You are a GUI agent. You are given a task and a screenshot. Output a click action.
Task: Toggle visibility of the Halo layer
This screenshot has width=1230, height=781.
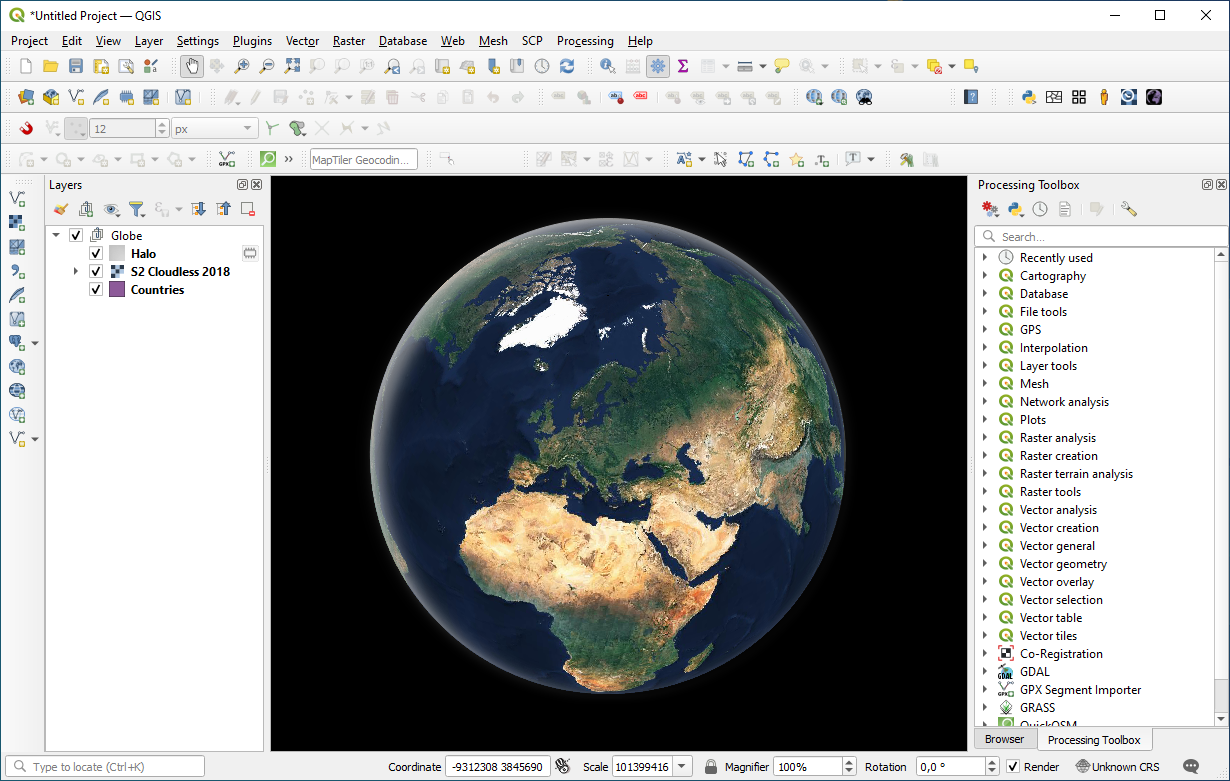[x=96, y=253]
